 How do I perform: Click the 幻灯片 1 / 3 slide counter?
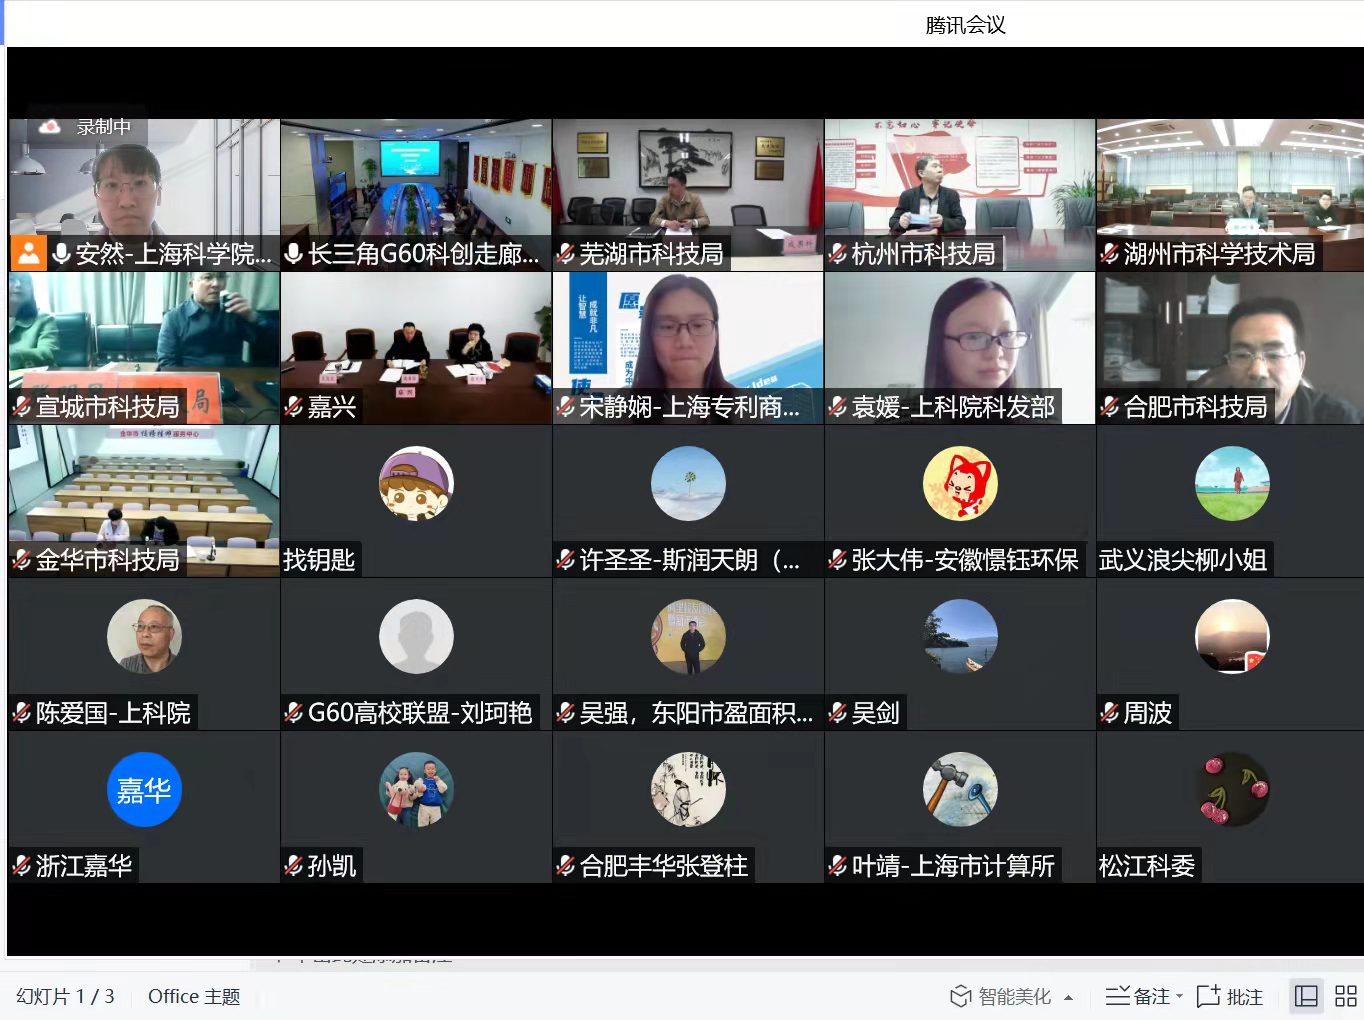[x=65, y=996]
